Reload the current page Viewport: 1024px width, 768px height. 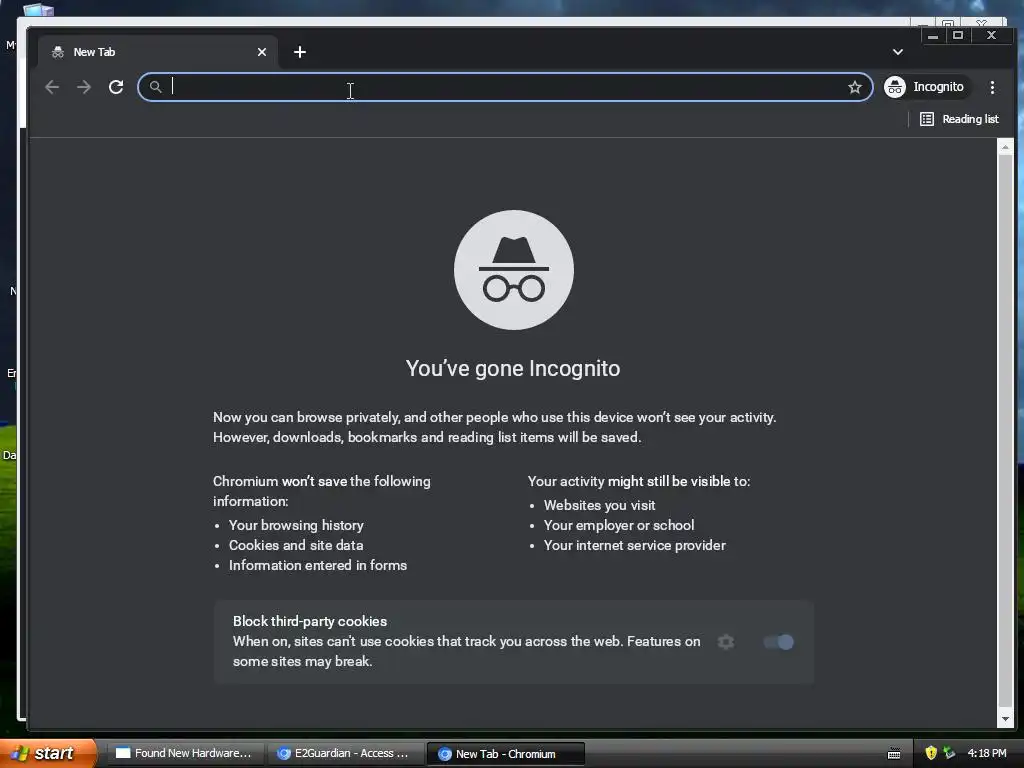(116, 87)
